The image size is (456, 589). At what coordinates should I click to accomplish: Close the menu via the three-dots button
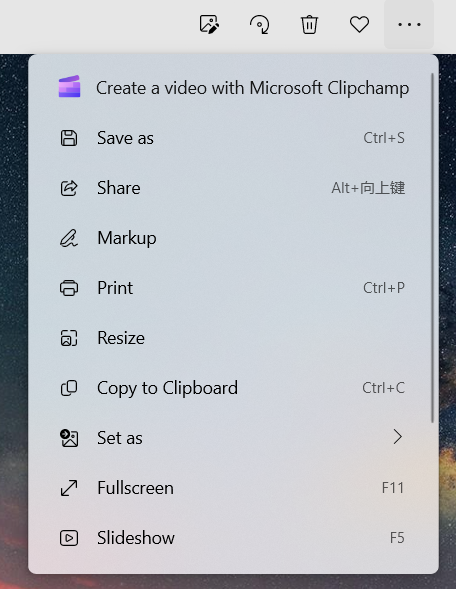pos(409,24)
